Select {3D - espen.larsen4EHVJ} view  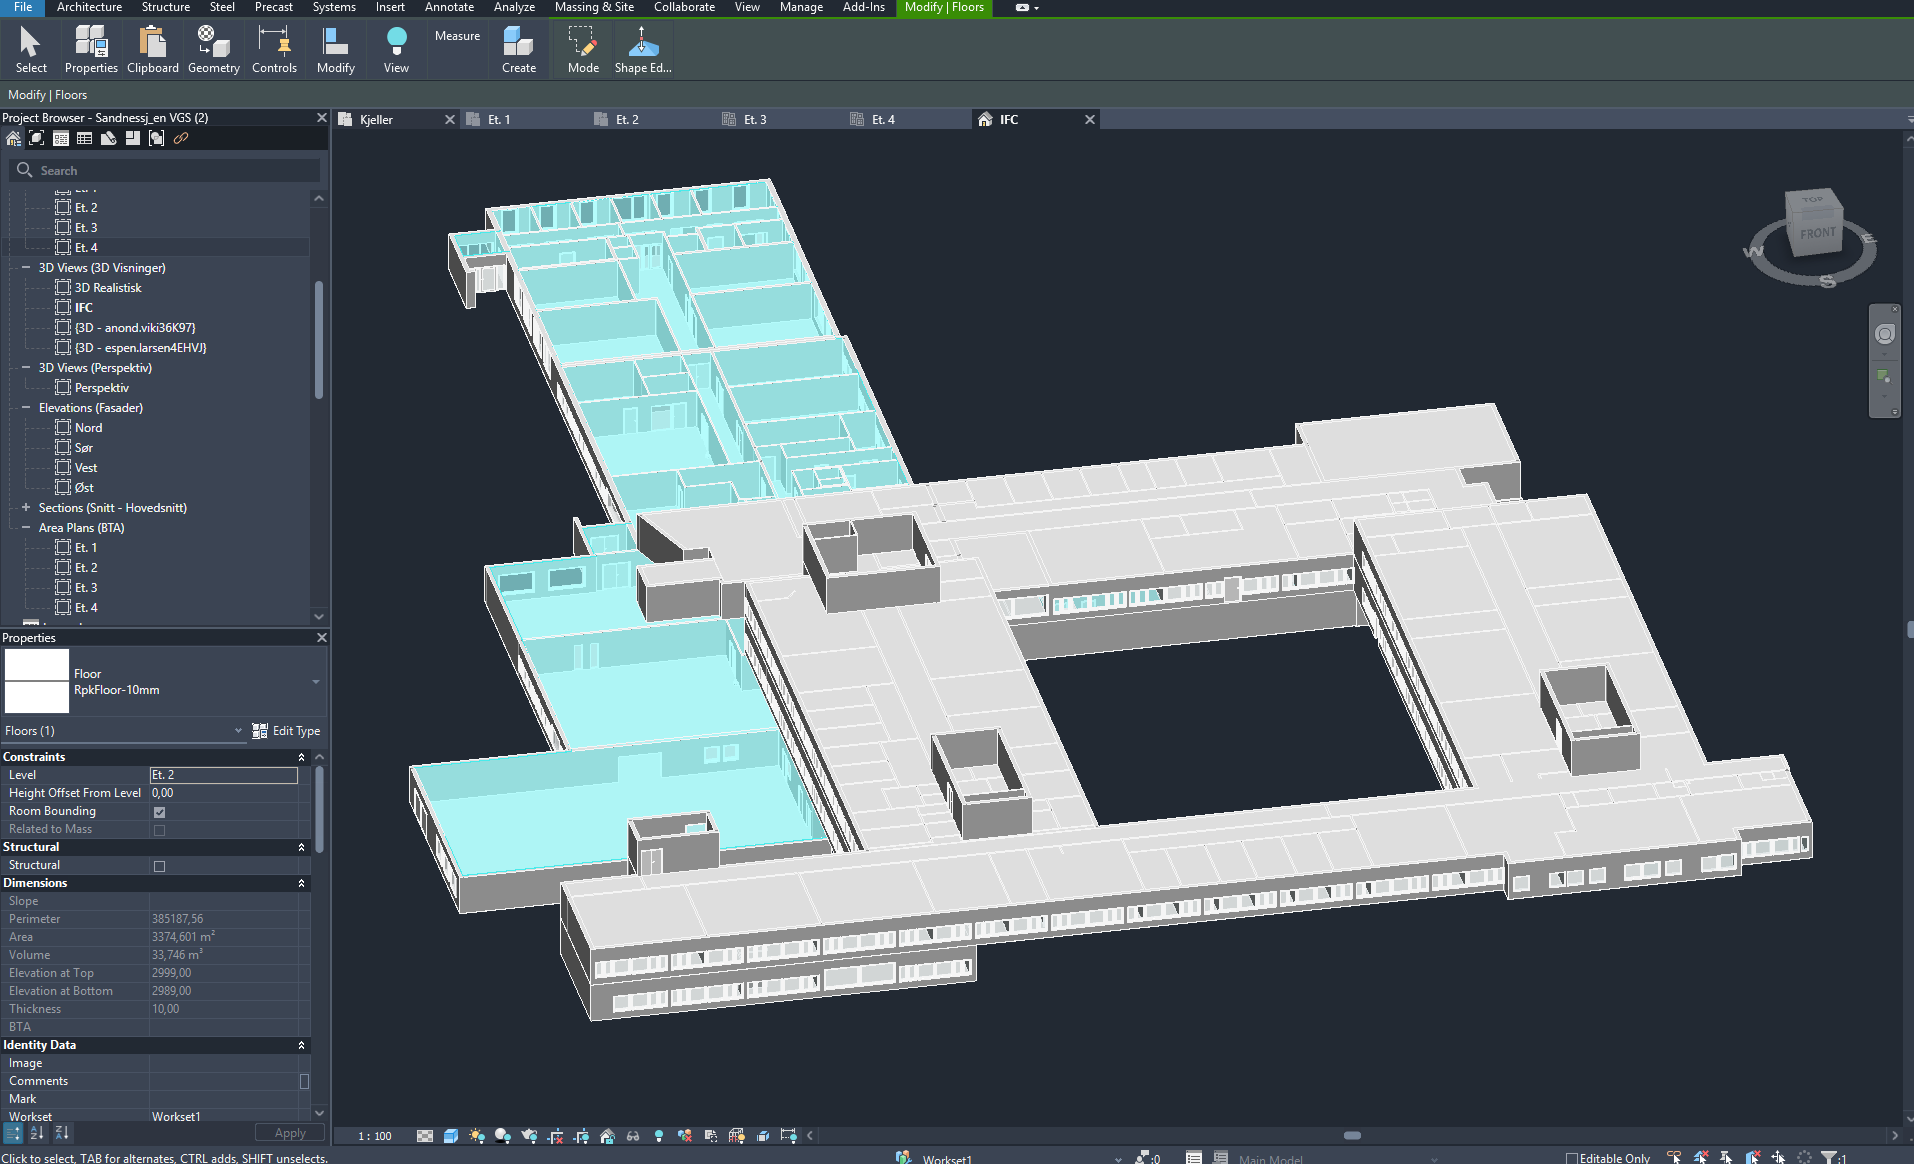click(141, 348)
